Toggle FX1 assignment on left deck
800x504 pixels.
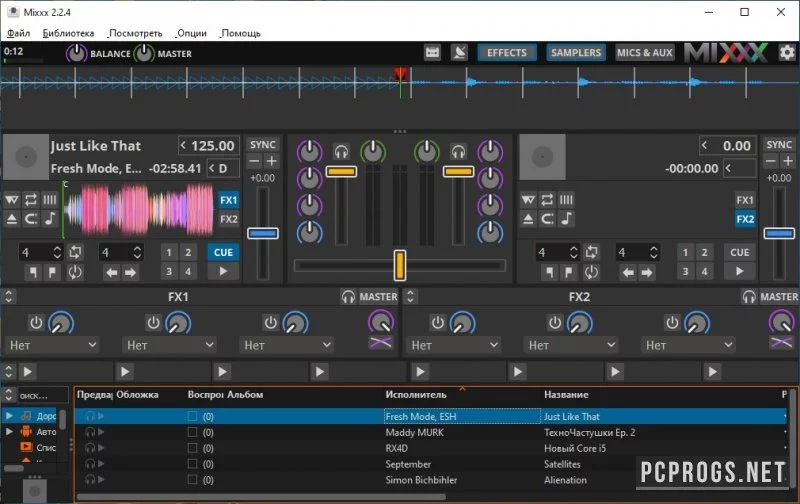[x=229, y=200]
